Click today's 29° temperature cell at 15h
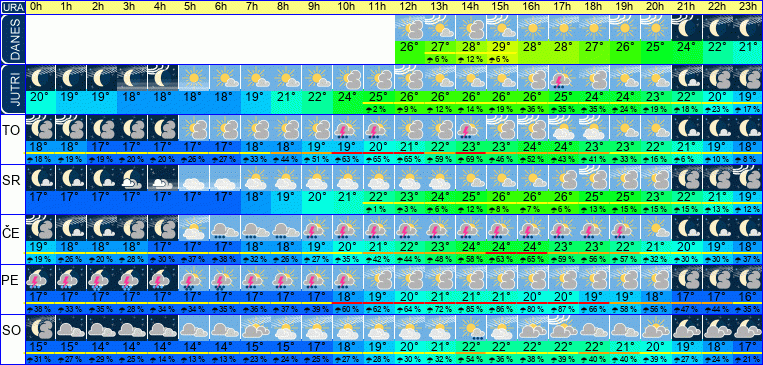The width and height of the screenshot is (763, 365). coord(502,47)
